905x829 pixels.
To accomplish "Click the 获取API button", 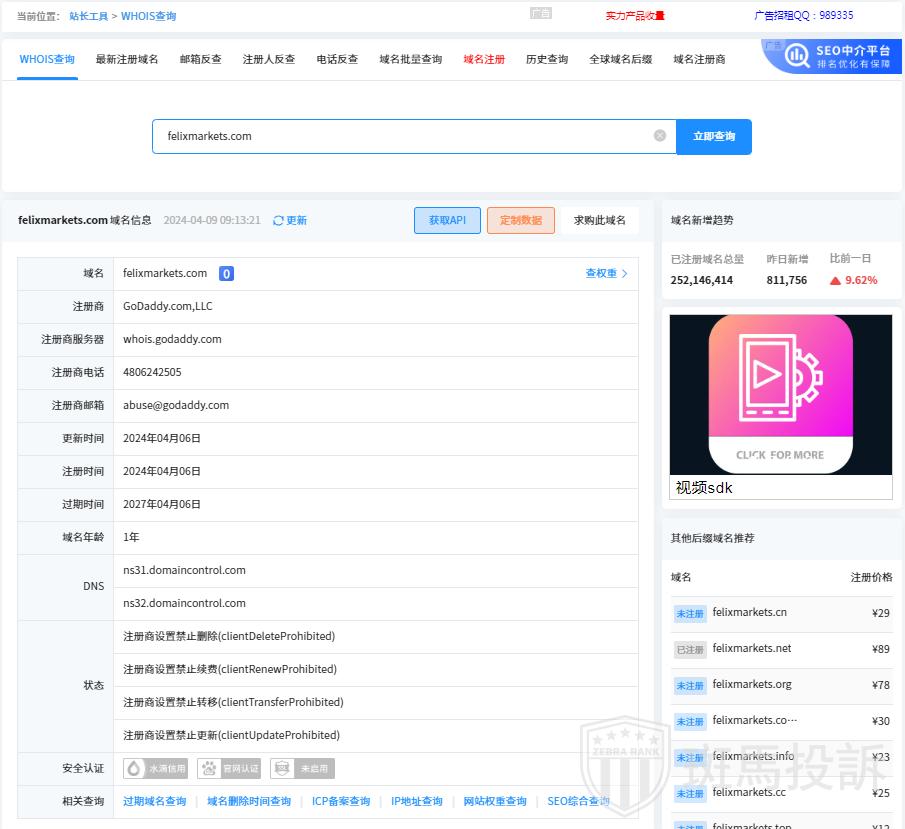I will tap(447, 220).
